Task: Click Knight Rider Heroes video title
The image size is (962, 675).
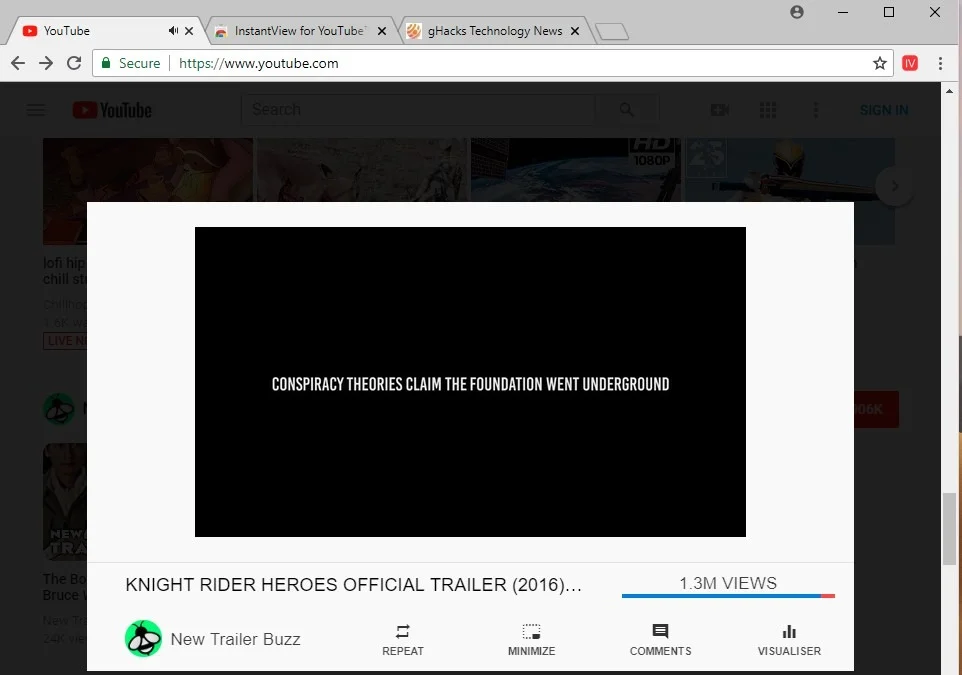Action: (353, 584)
